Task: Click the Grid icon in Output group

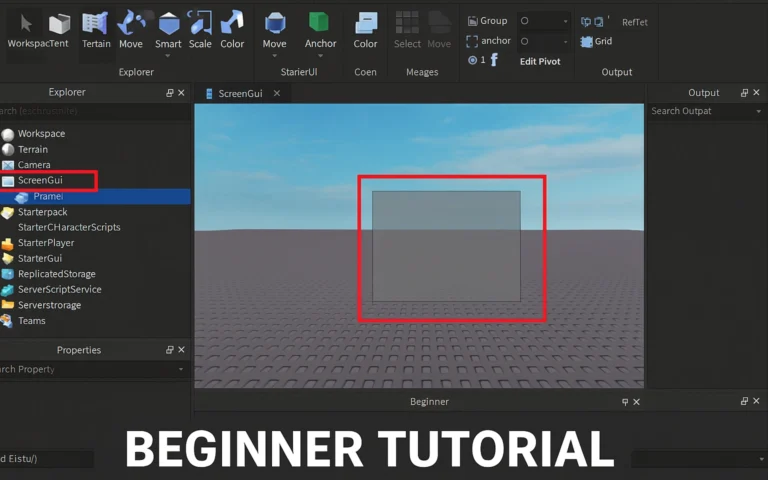Action: pyautogui.click(x=587, y=41)
